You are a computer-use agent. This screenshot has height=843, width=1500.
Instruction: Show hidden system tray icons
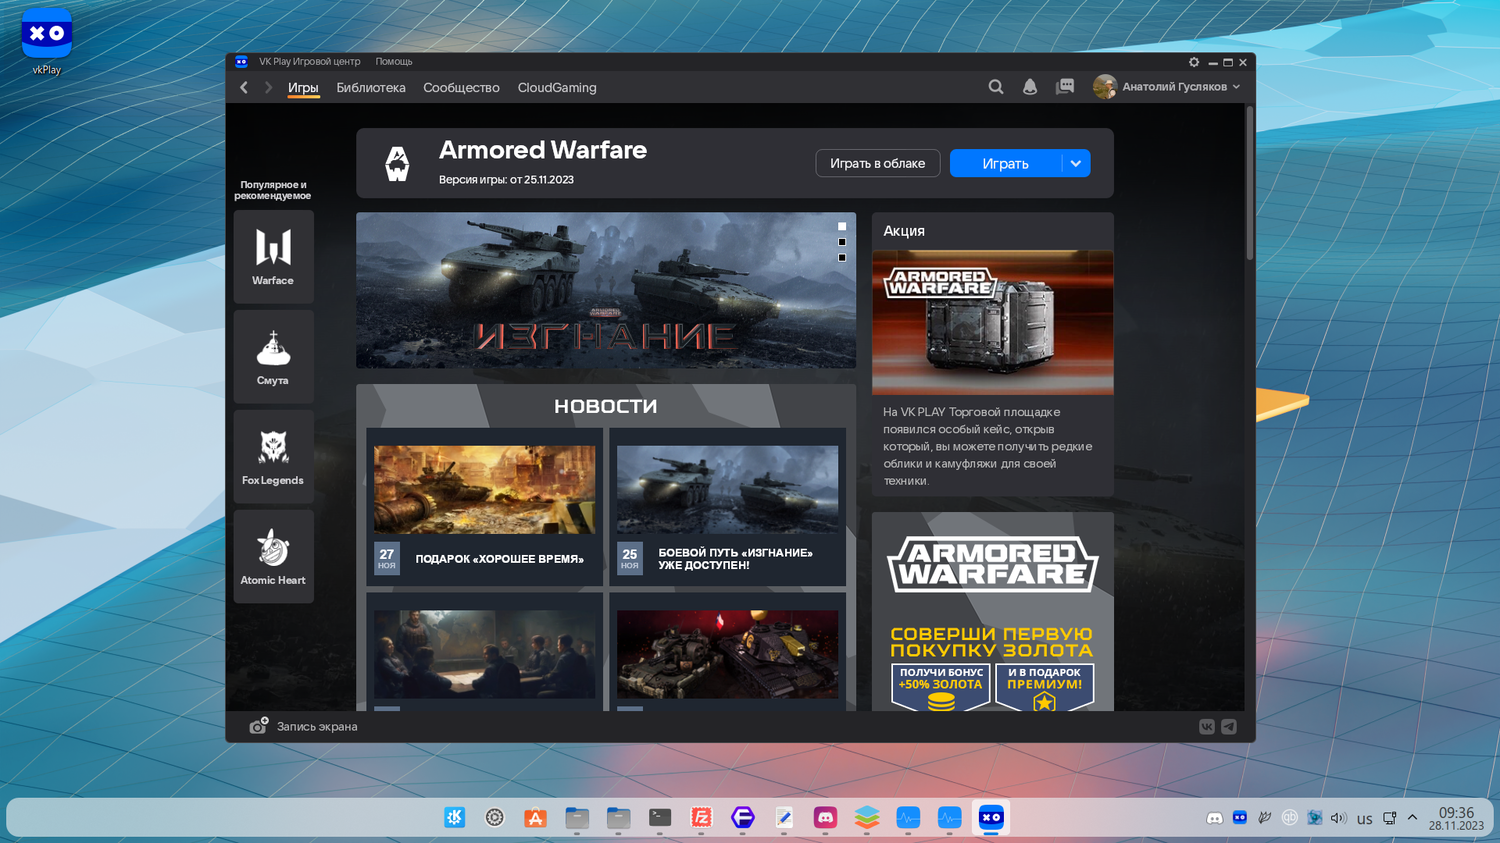click(1412, 818)
